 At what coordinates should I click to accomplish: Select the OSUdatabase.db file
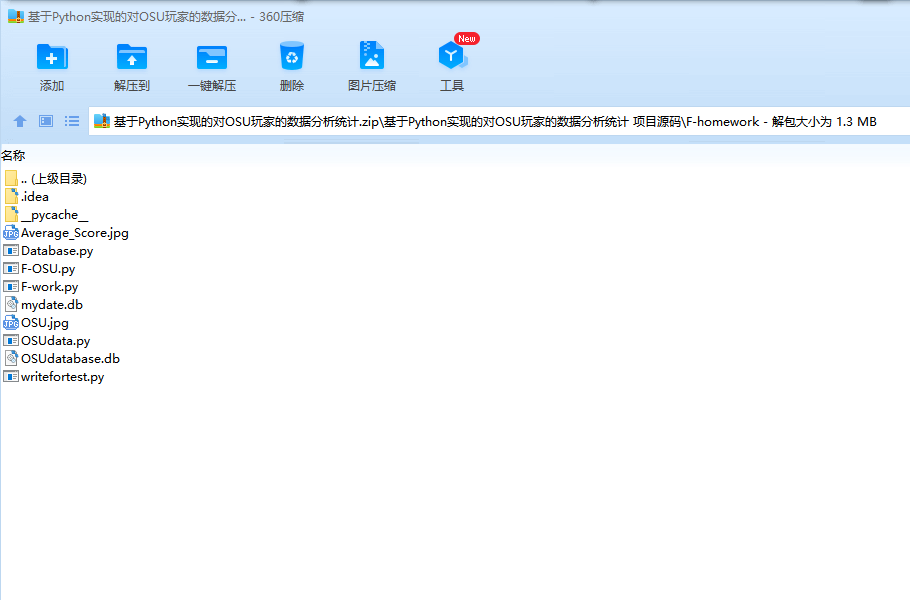62,359
